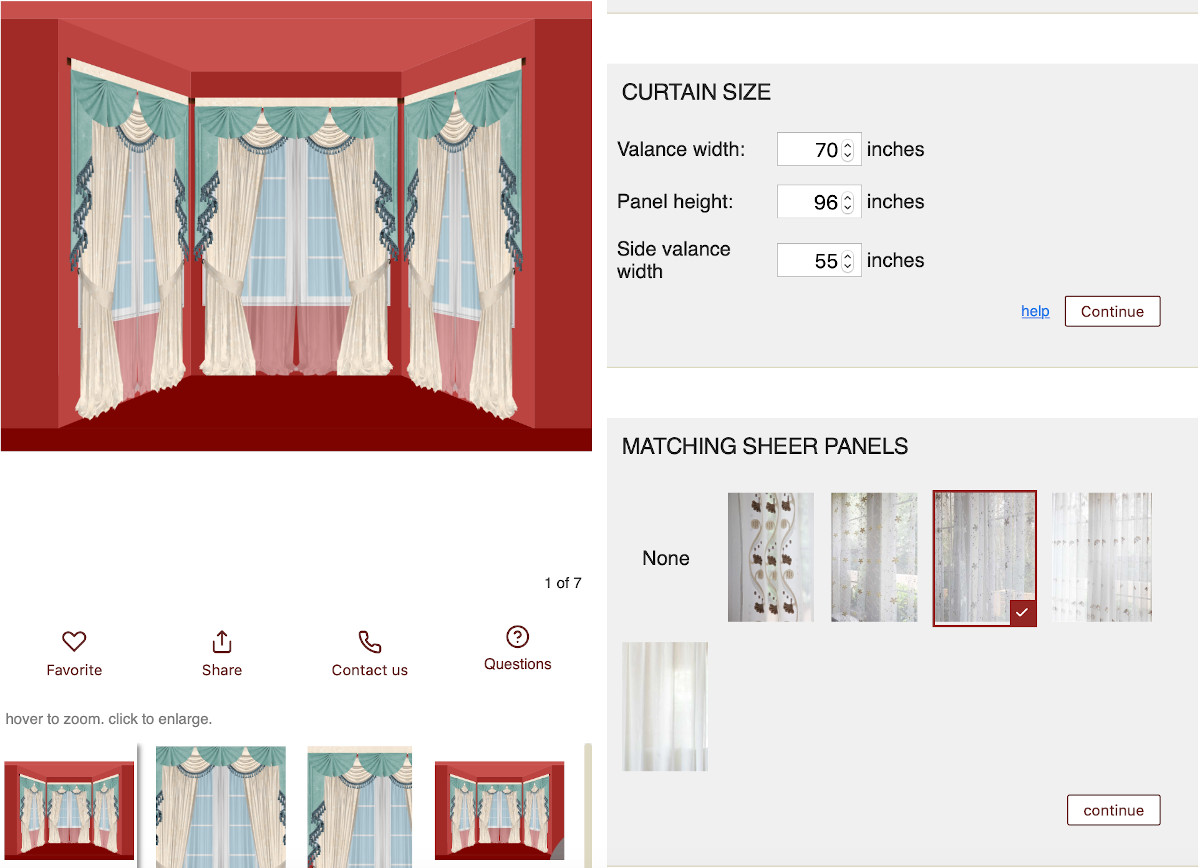Click the main bay window curtain image
Viewport: 1200px width, 868px height.
296,226
